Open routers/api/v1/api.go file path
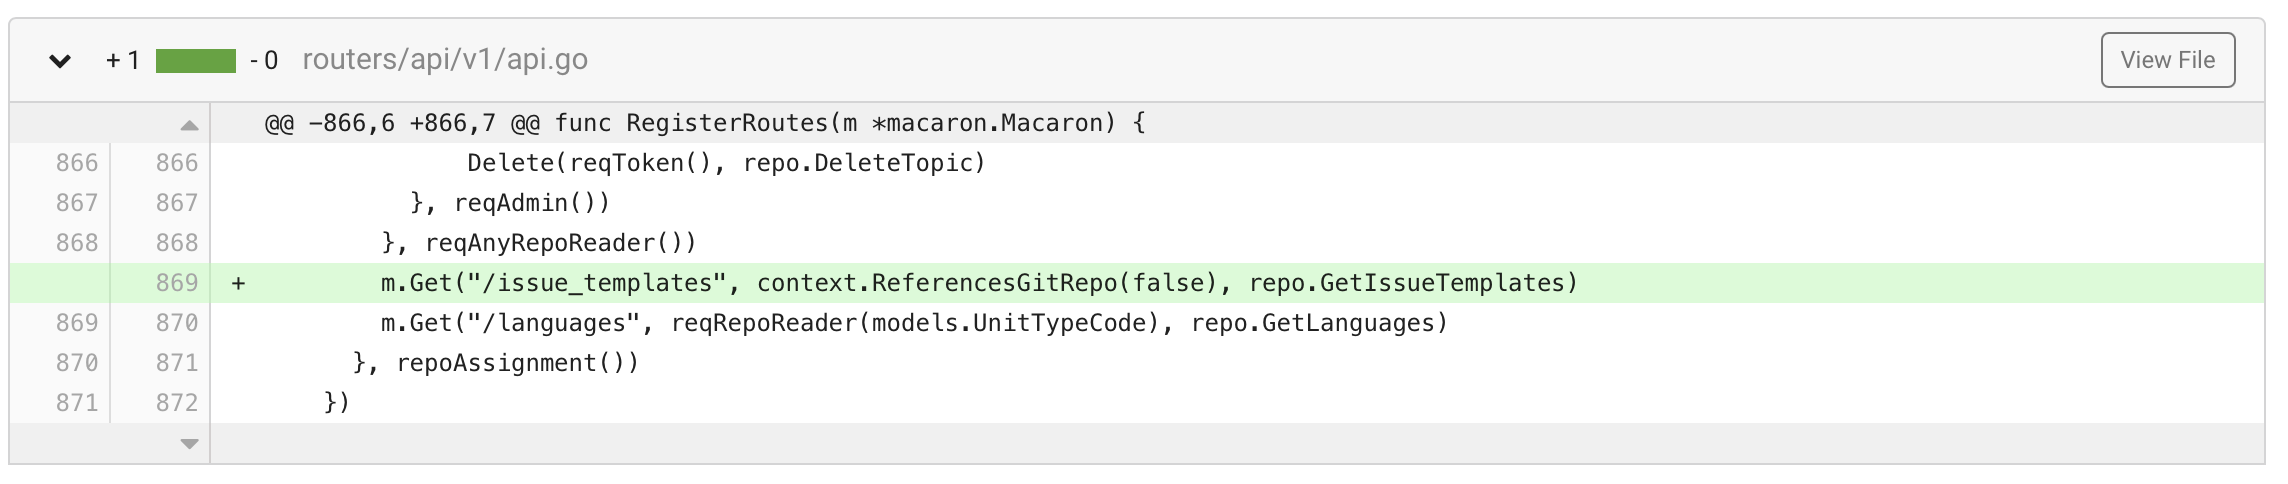This screenshot has width=2288, height=484. point(445,60)
